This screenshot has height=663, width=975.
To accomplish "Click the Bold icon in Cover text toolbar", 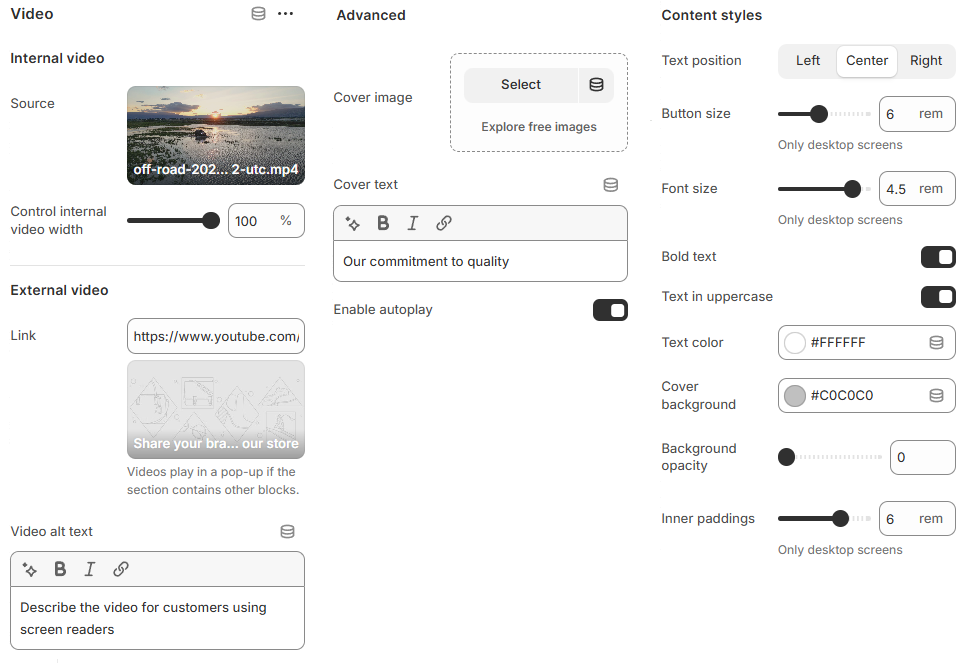I will pyautogui.click(x=383, y=223).
